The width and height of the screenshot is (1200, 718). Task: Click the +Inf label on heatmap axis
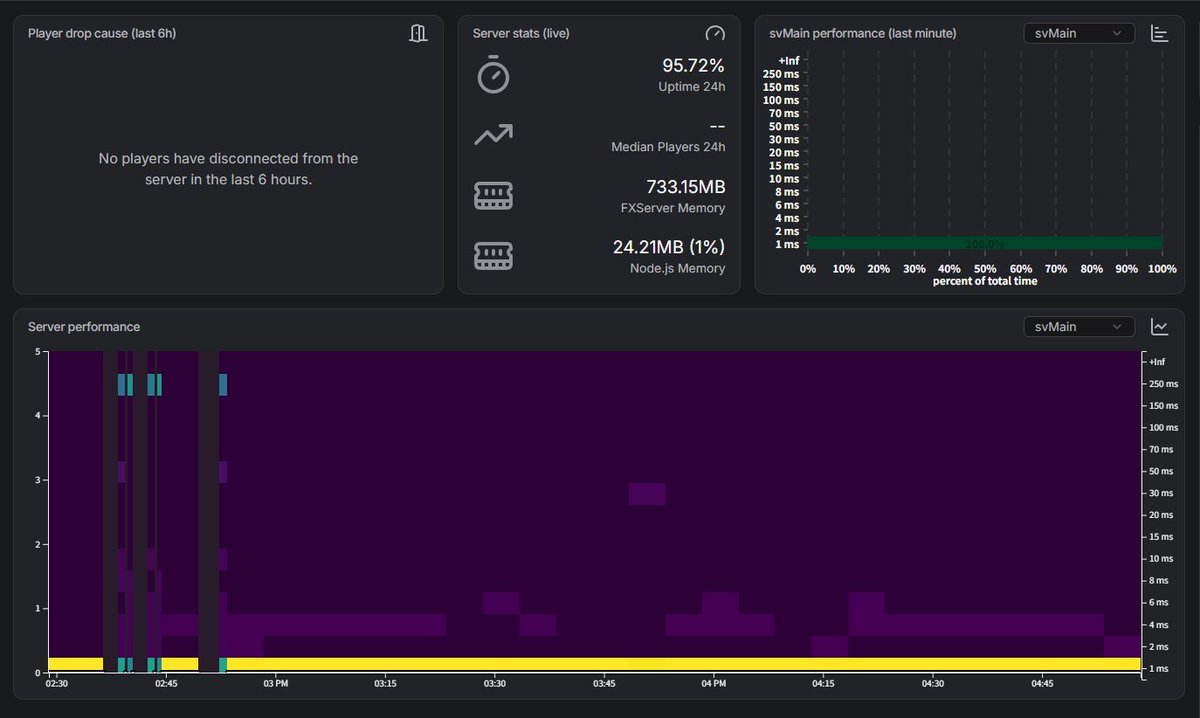tap(1156, 362)
